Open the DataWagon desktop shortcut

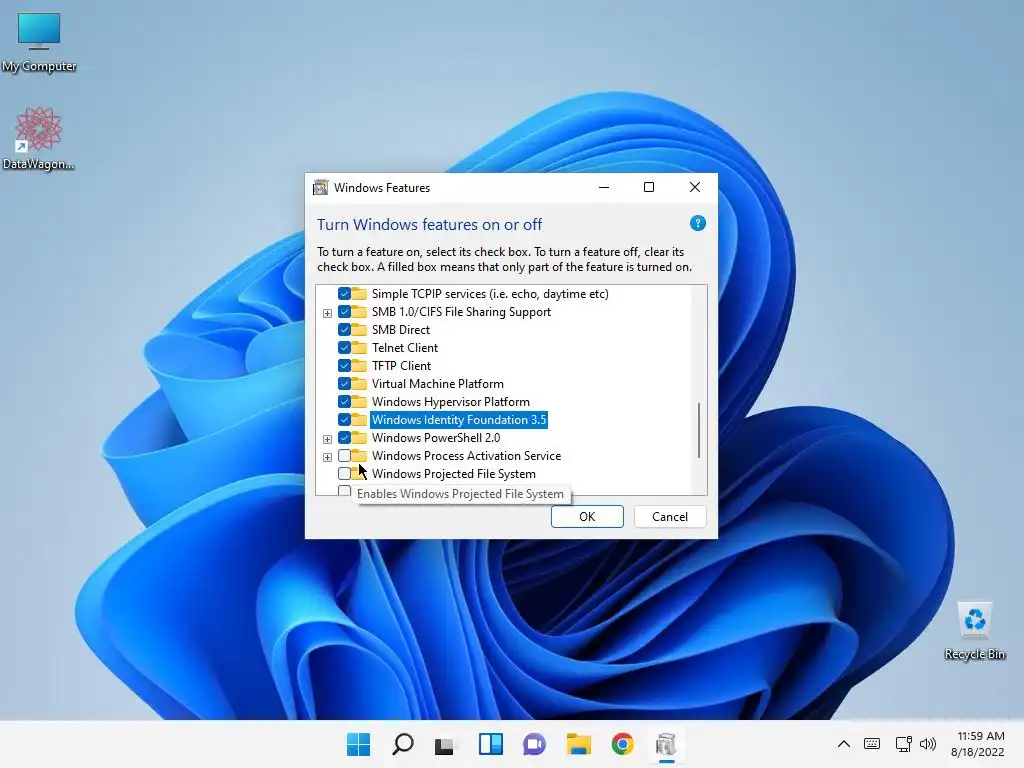[39, 138]
